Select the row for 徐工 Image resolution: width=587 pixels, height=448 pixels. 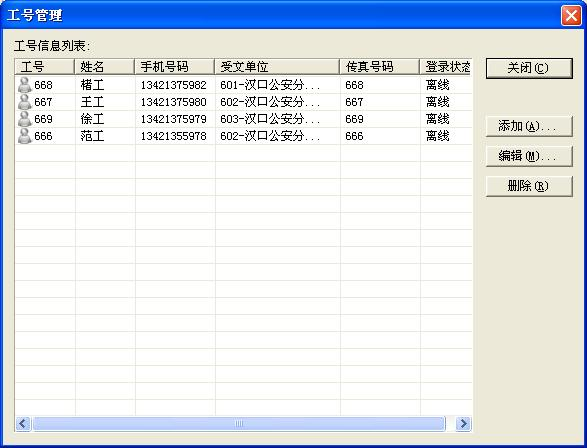click(243, 119)
